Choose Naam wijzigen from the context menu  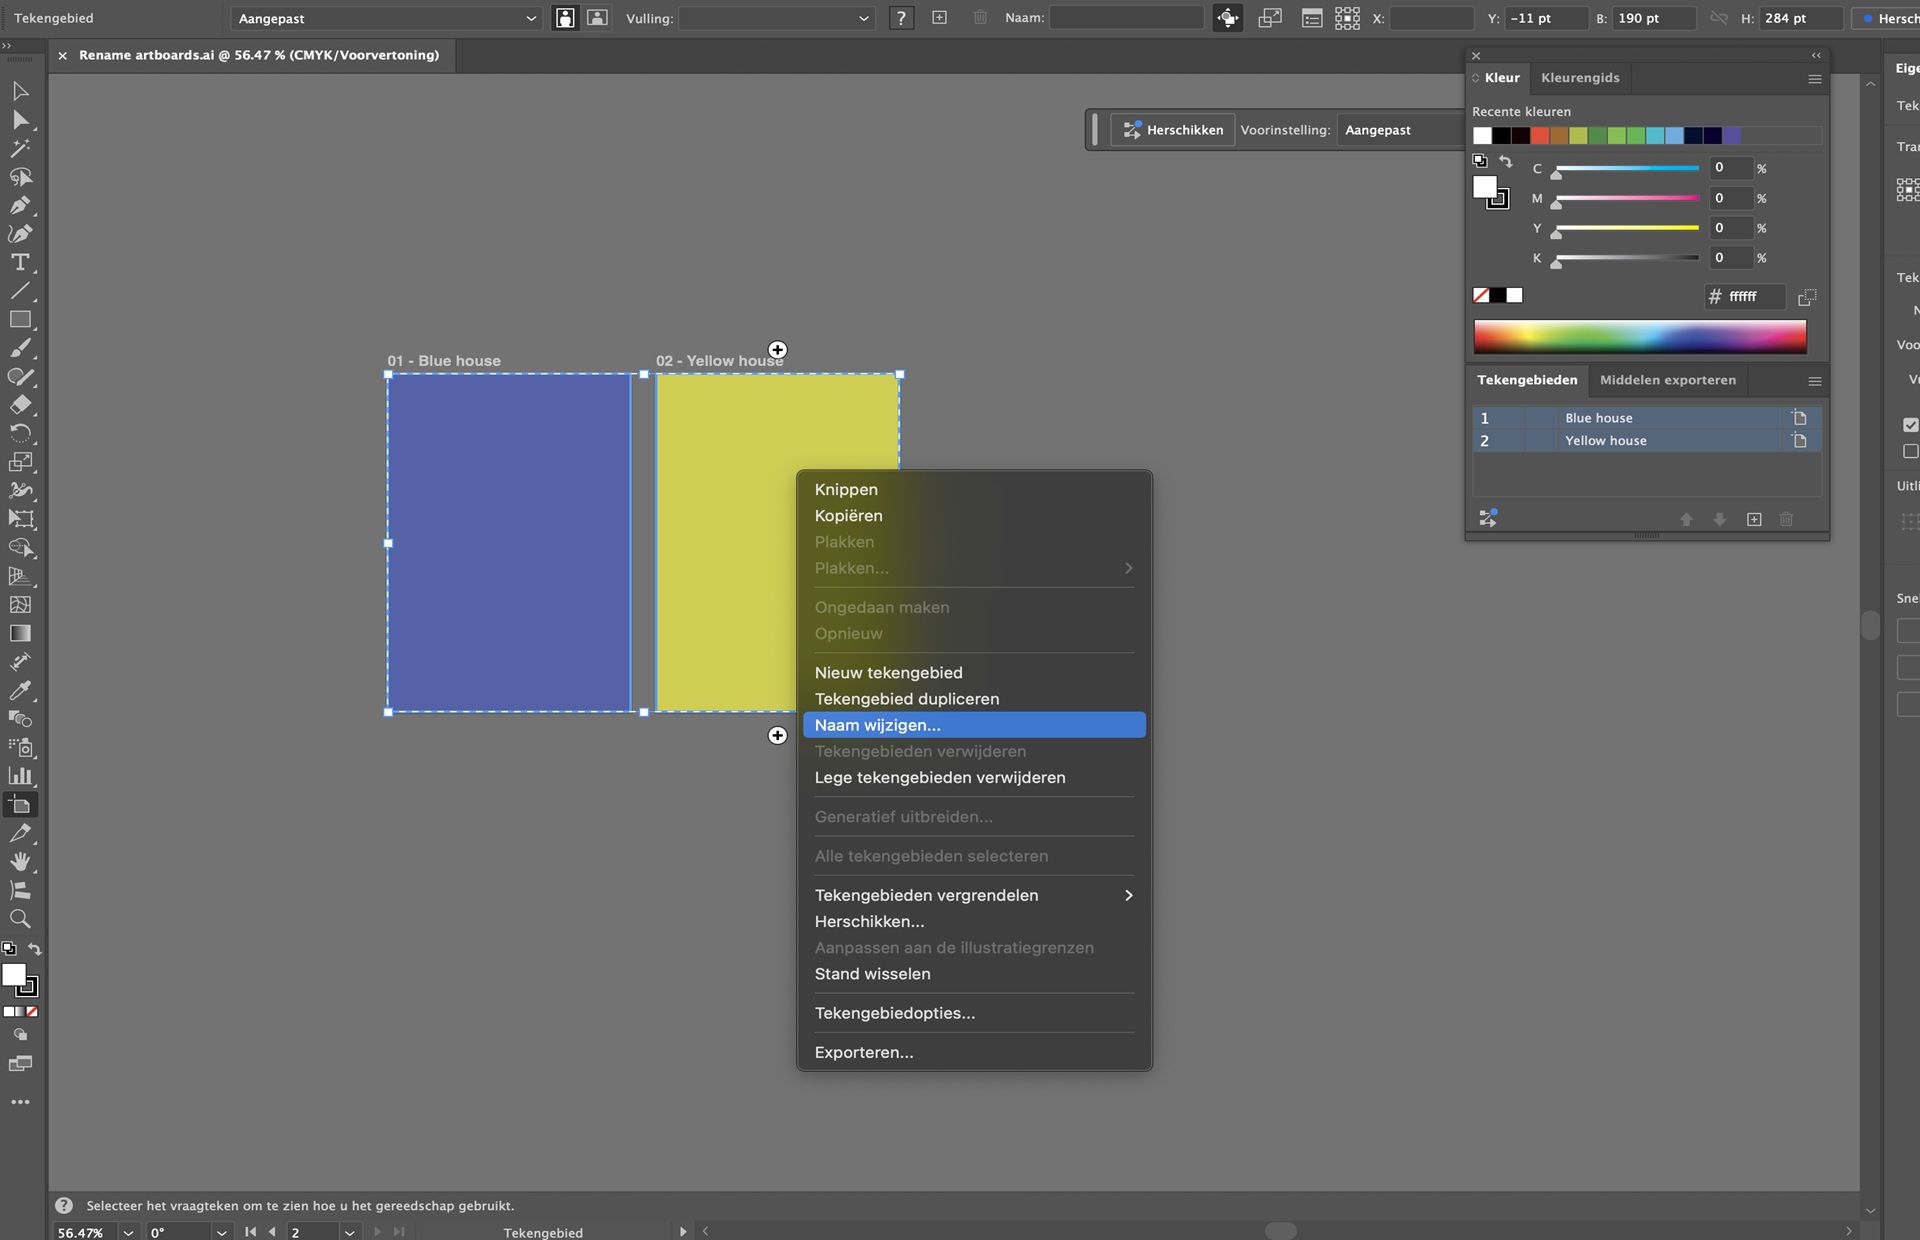coord(877,725)
